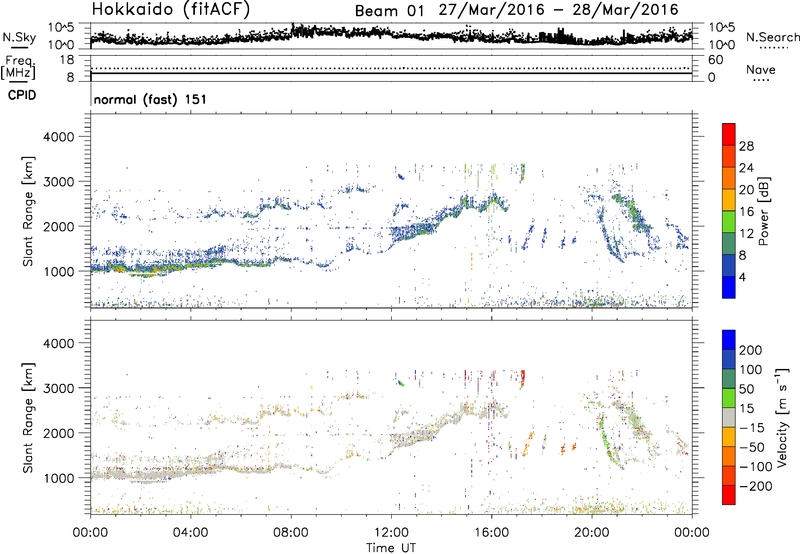
Task: Click the '-50' tick on Velocity colorbar
Action: pos(751,447)
